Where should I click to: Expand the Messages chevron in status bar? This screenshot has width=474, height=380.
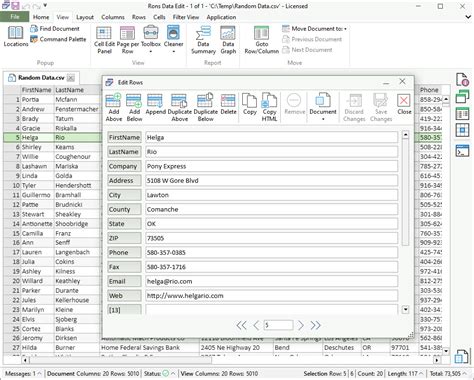[x=39, y=374]
